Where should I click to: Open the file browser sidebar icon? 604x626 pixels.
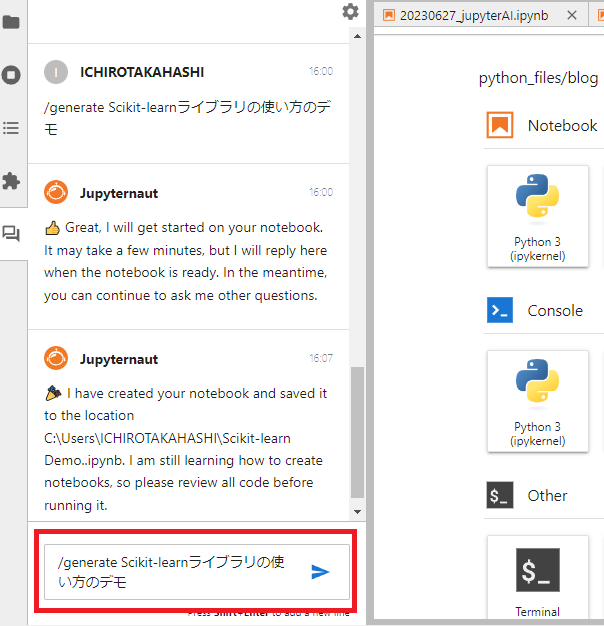12,21
